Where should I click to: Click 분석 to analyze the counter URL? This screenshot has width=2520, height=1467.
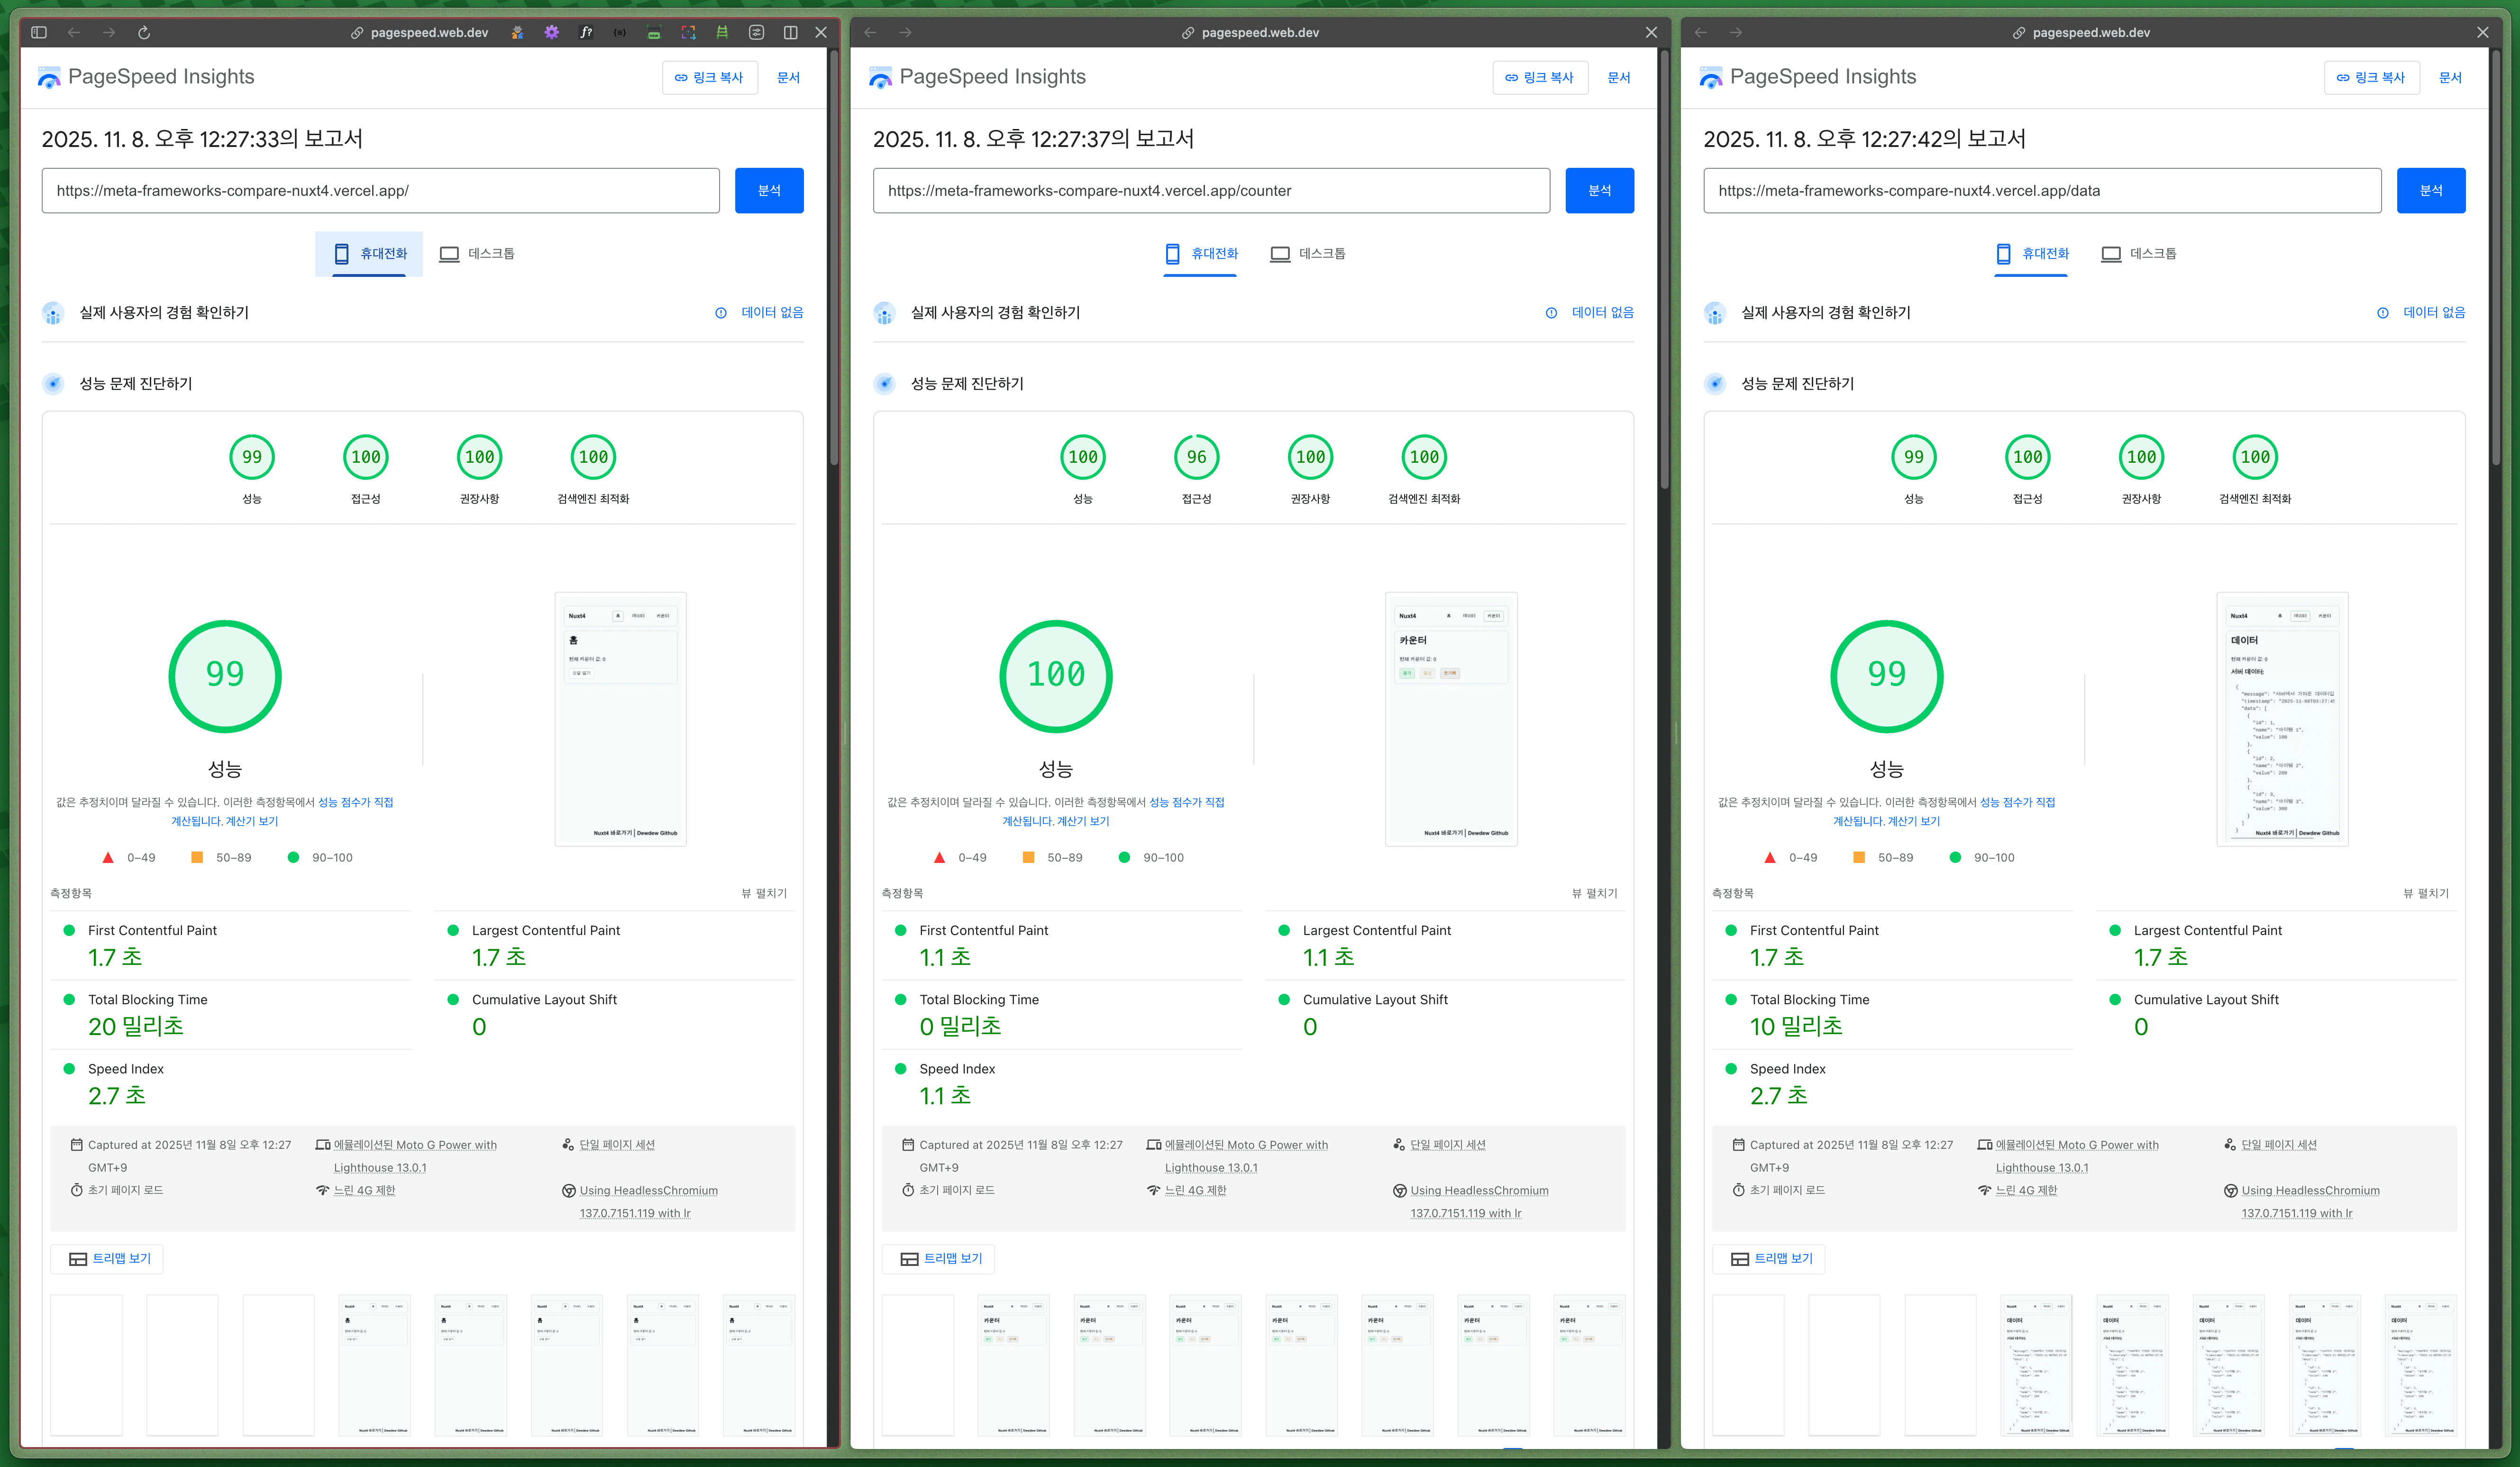(x=1600, y=190)
